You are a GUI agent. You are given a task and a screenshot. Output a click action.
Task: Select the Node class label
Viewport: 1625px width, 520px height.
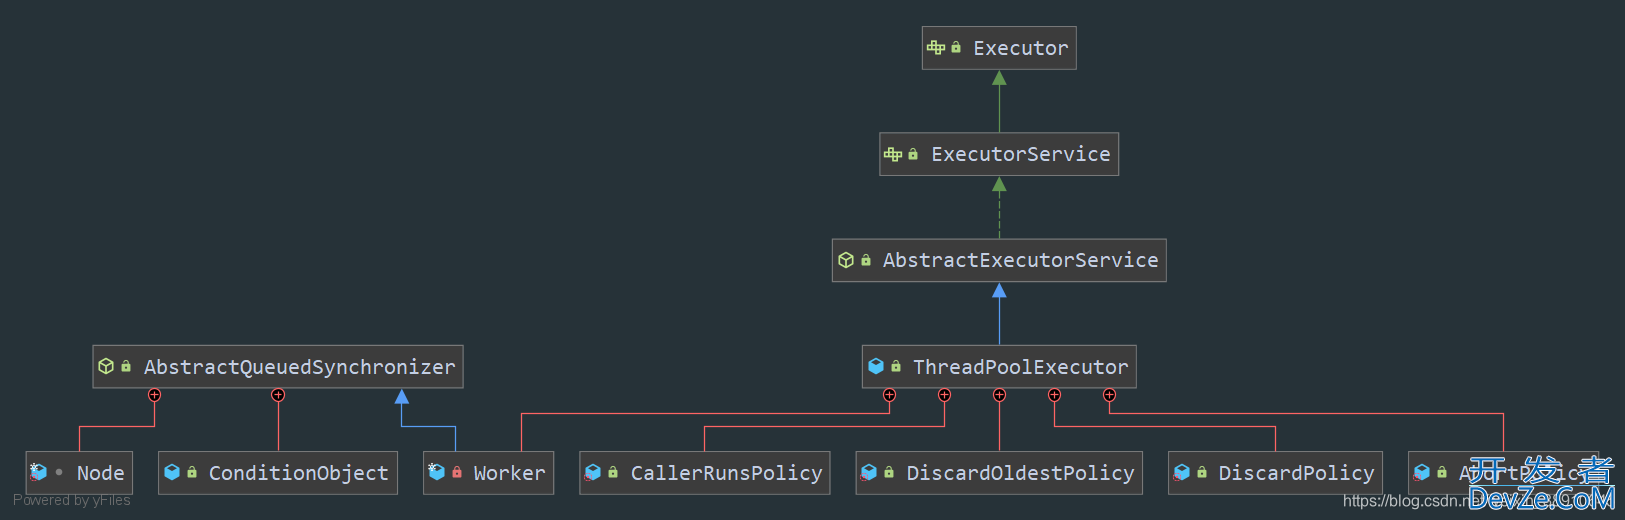pos(101,473)
